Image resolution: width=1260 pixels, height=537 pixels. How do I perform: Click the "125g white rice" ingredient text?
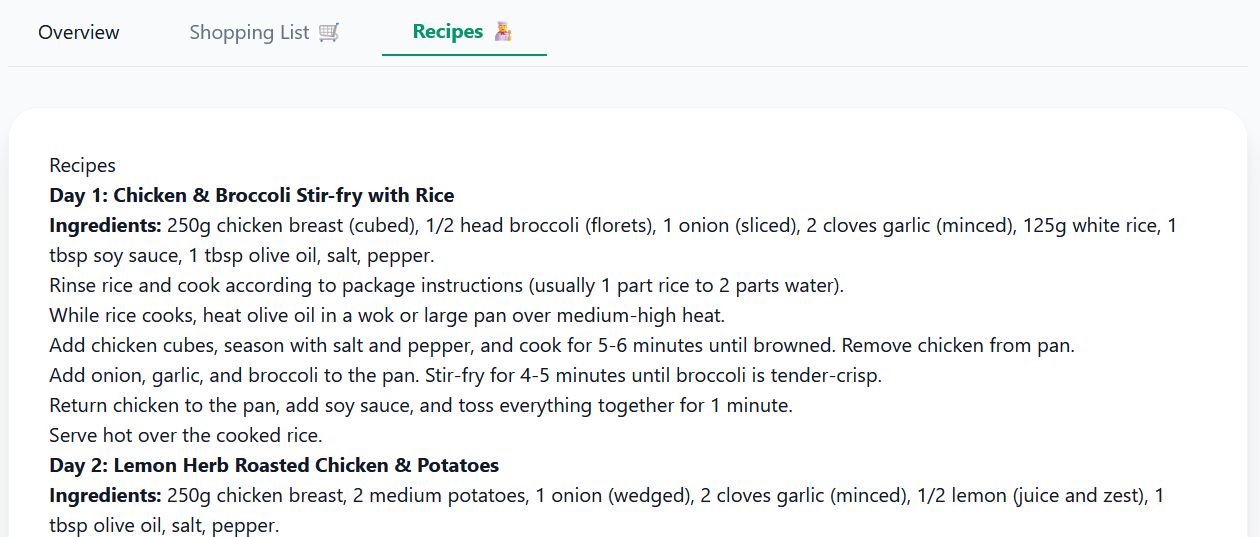(x=1089, y=225)
